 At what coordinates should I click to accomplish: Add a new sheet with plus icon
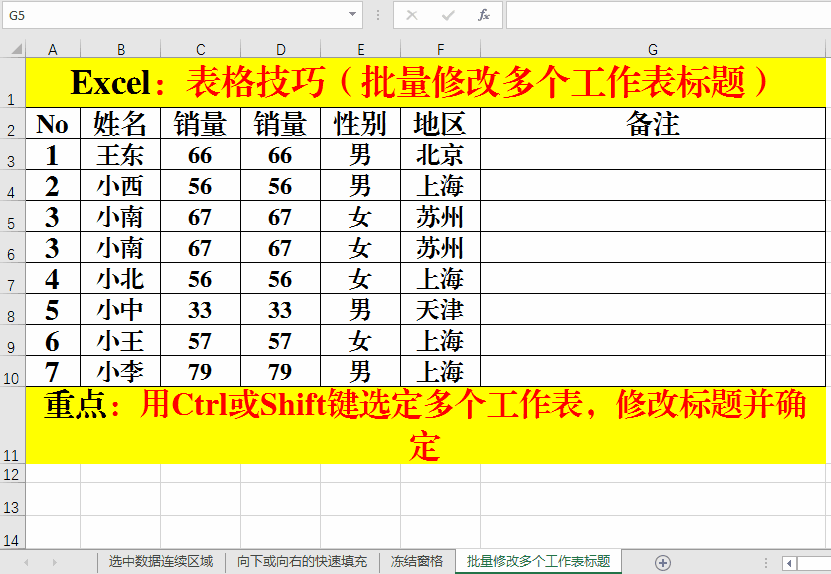(662, 562)
